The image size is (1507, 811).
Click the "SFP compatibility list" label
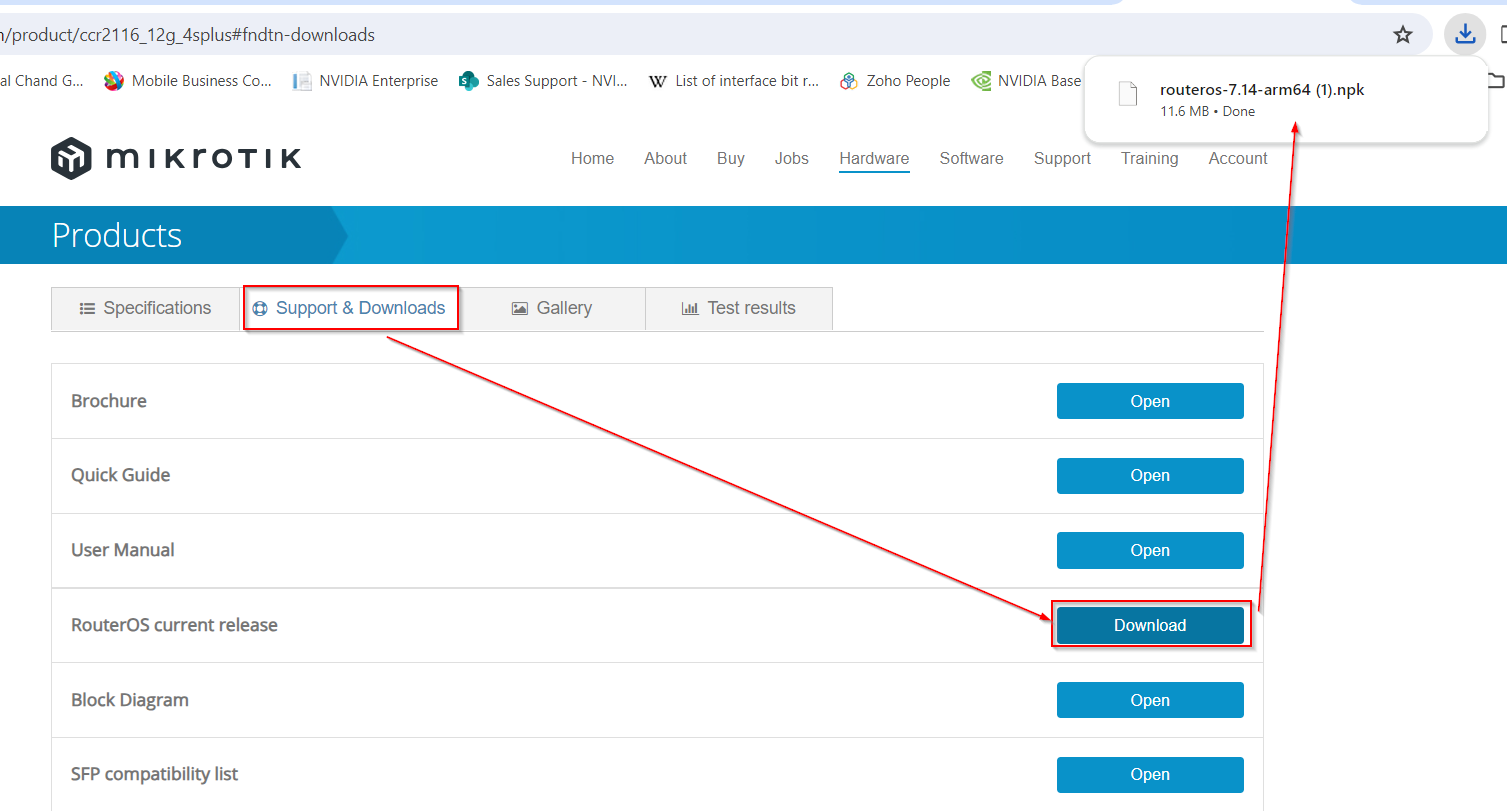pos(155,774)
